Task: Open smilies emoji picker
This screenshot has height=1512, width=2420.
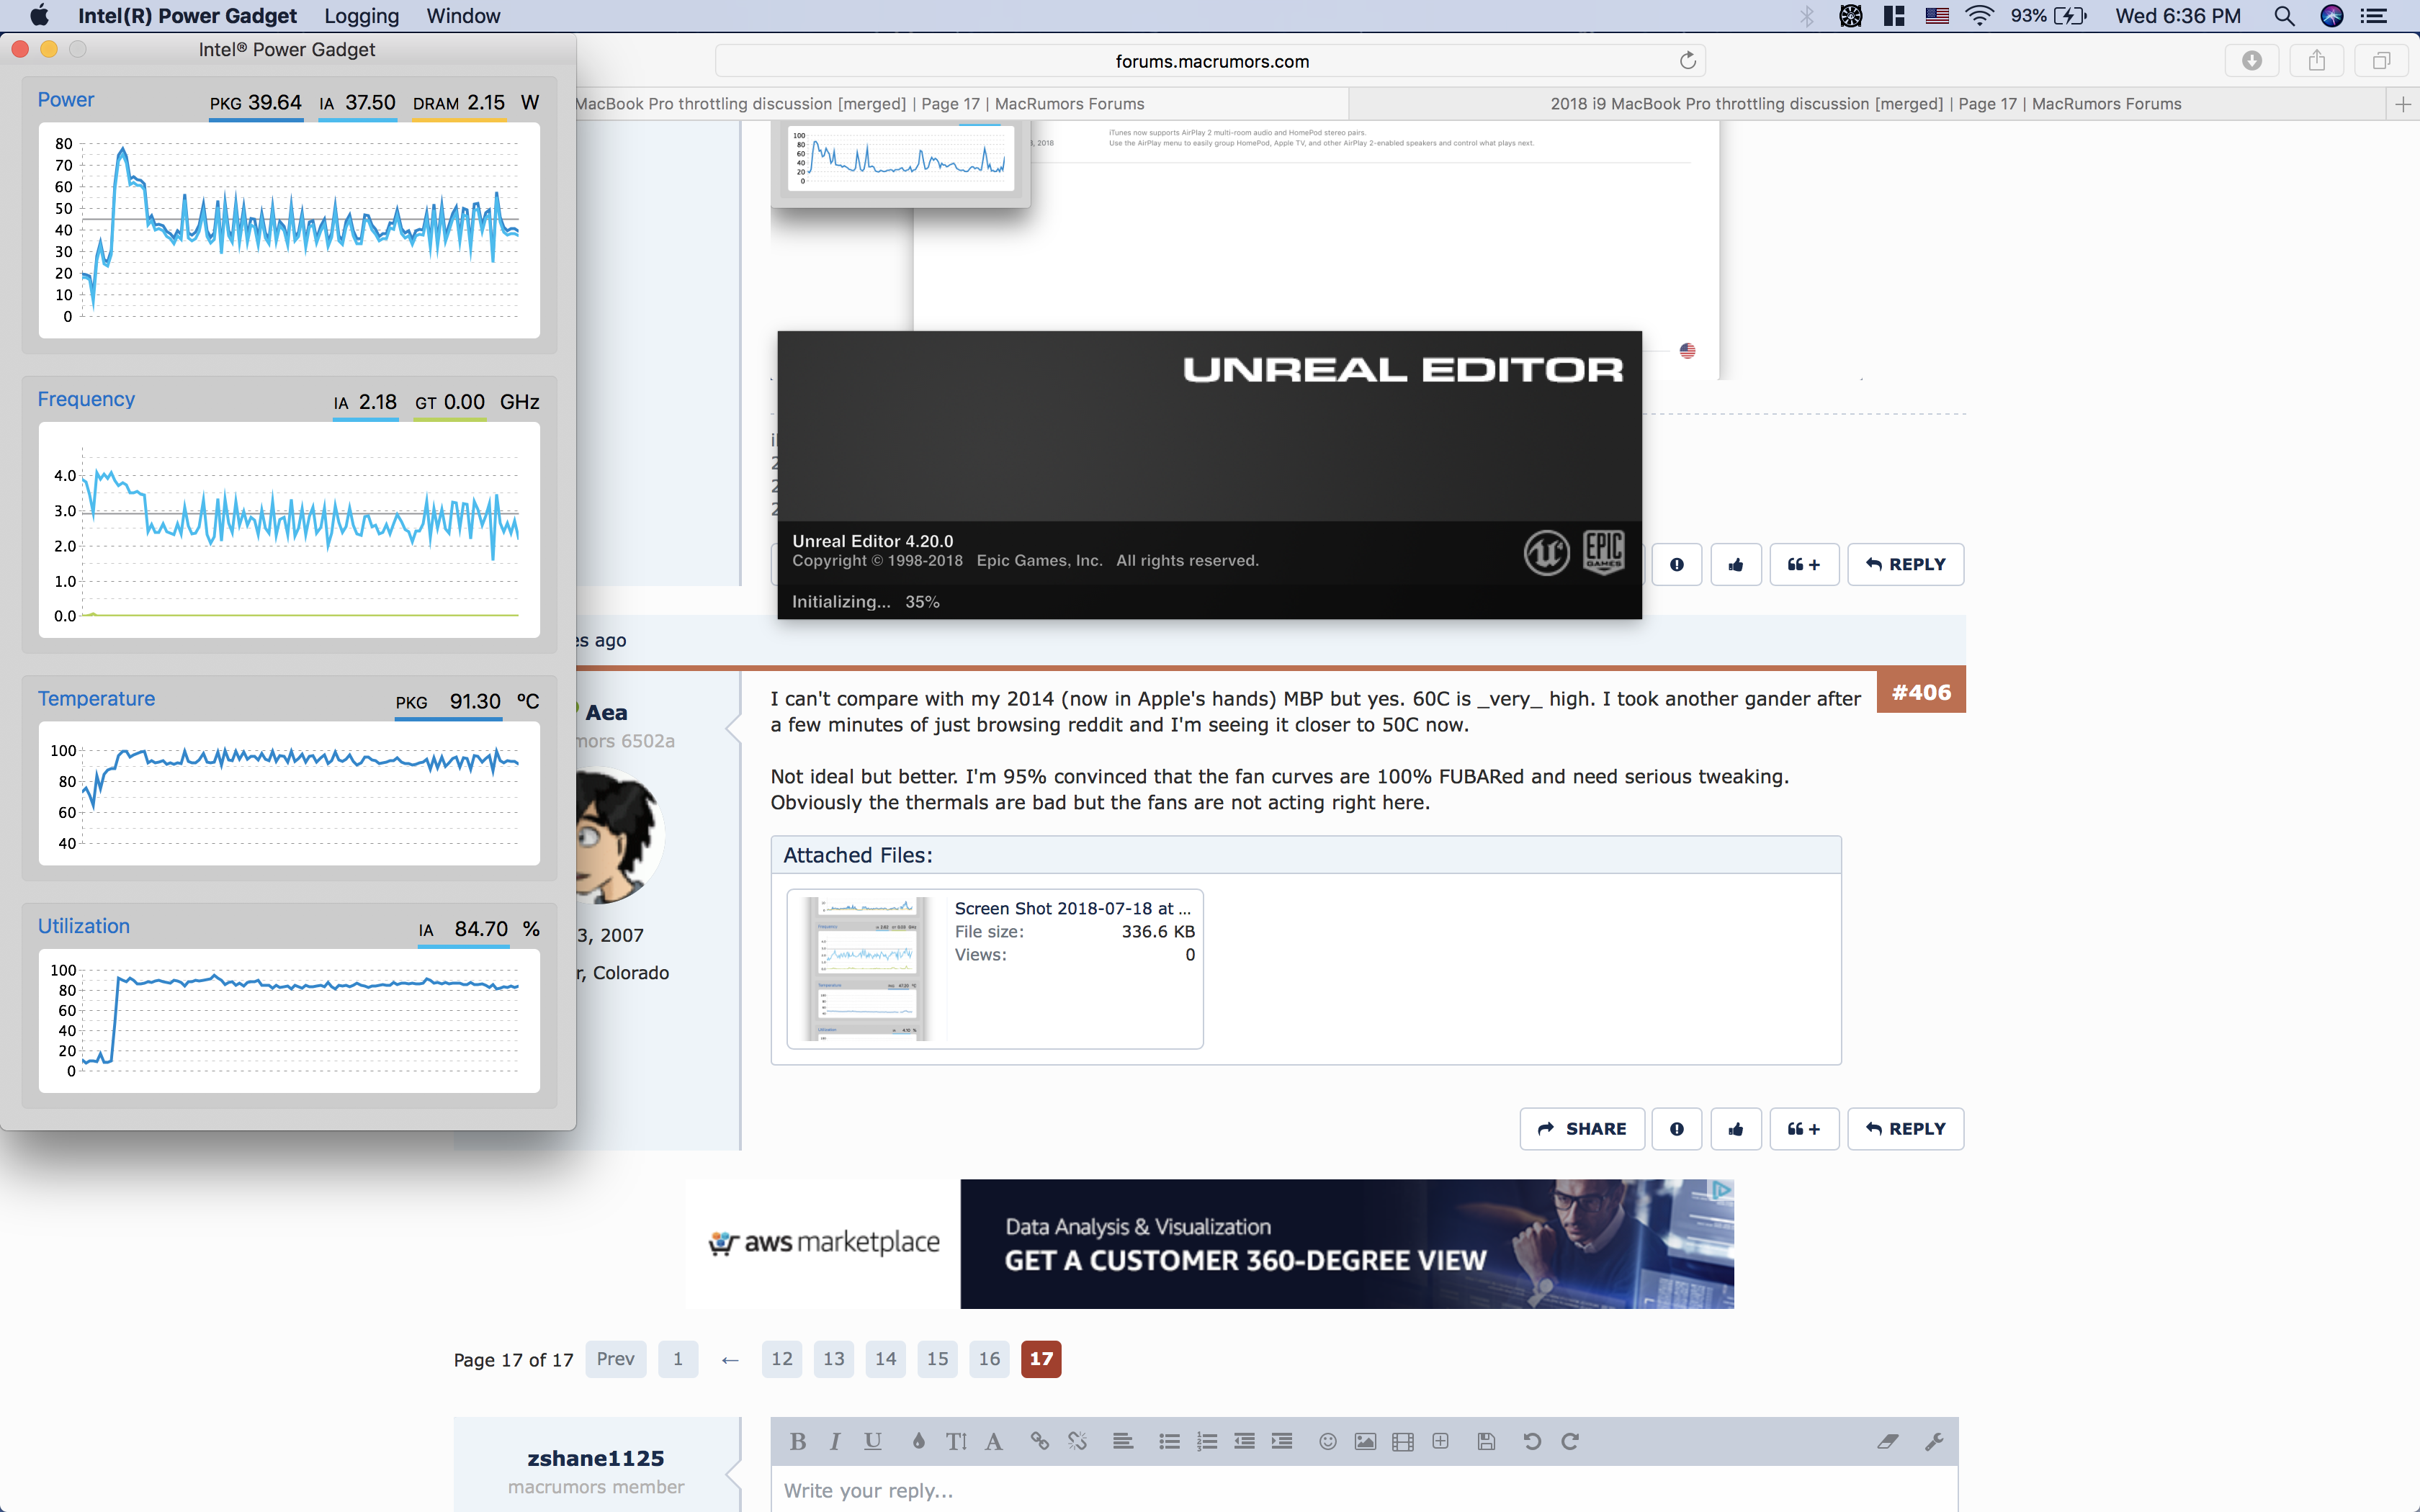Action: pyautogui.click(x=1327, y=1441)
